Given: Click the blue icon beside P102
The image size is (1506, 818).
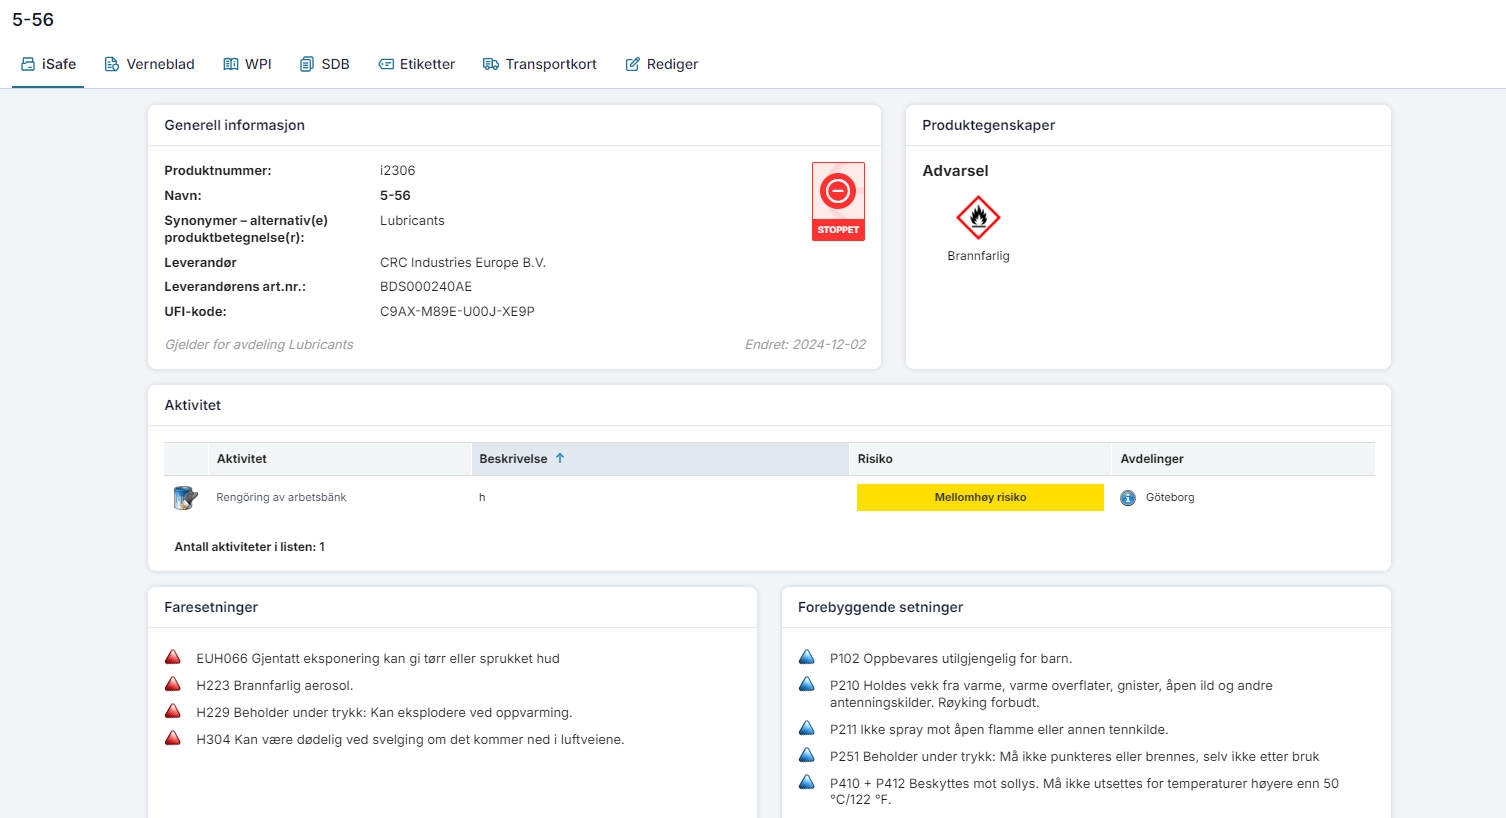Looking at the screenshot, I should pos(807,658).
